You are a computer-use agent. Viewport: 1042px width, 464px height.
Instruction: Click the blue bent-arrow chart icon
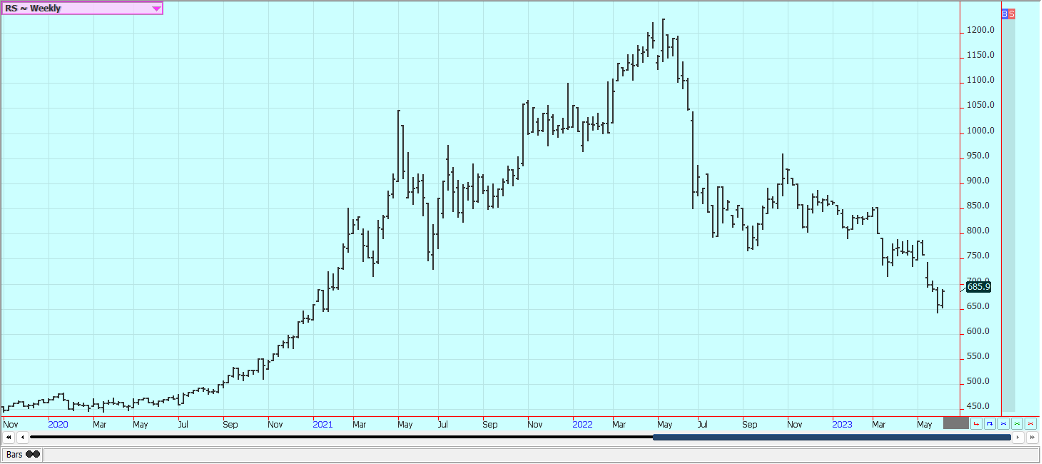990,423
